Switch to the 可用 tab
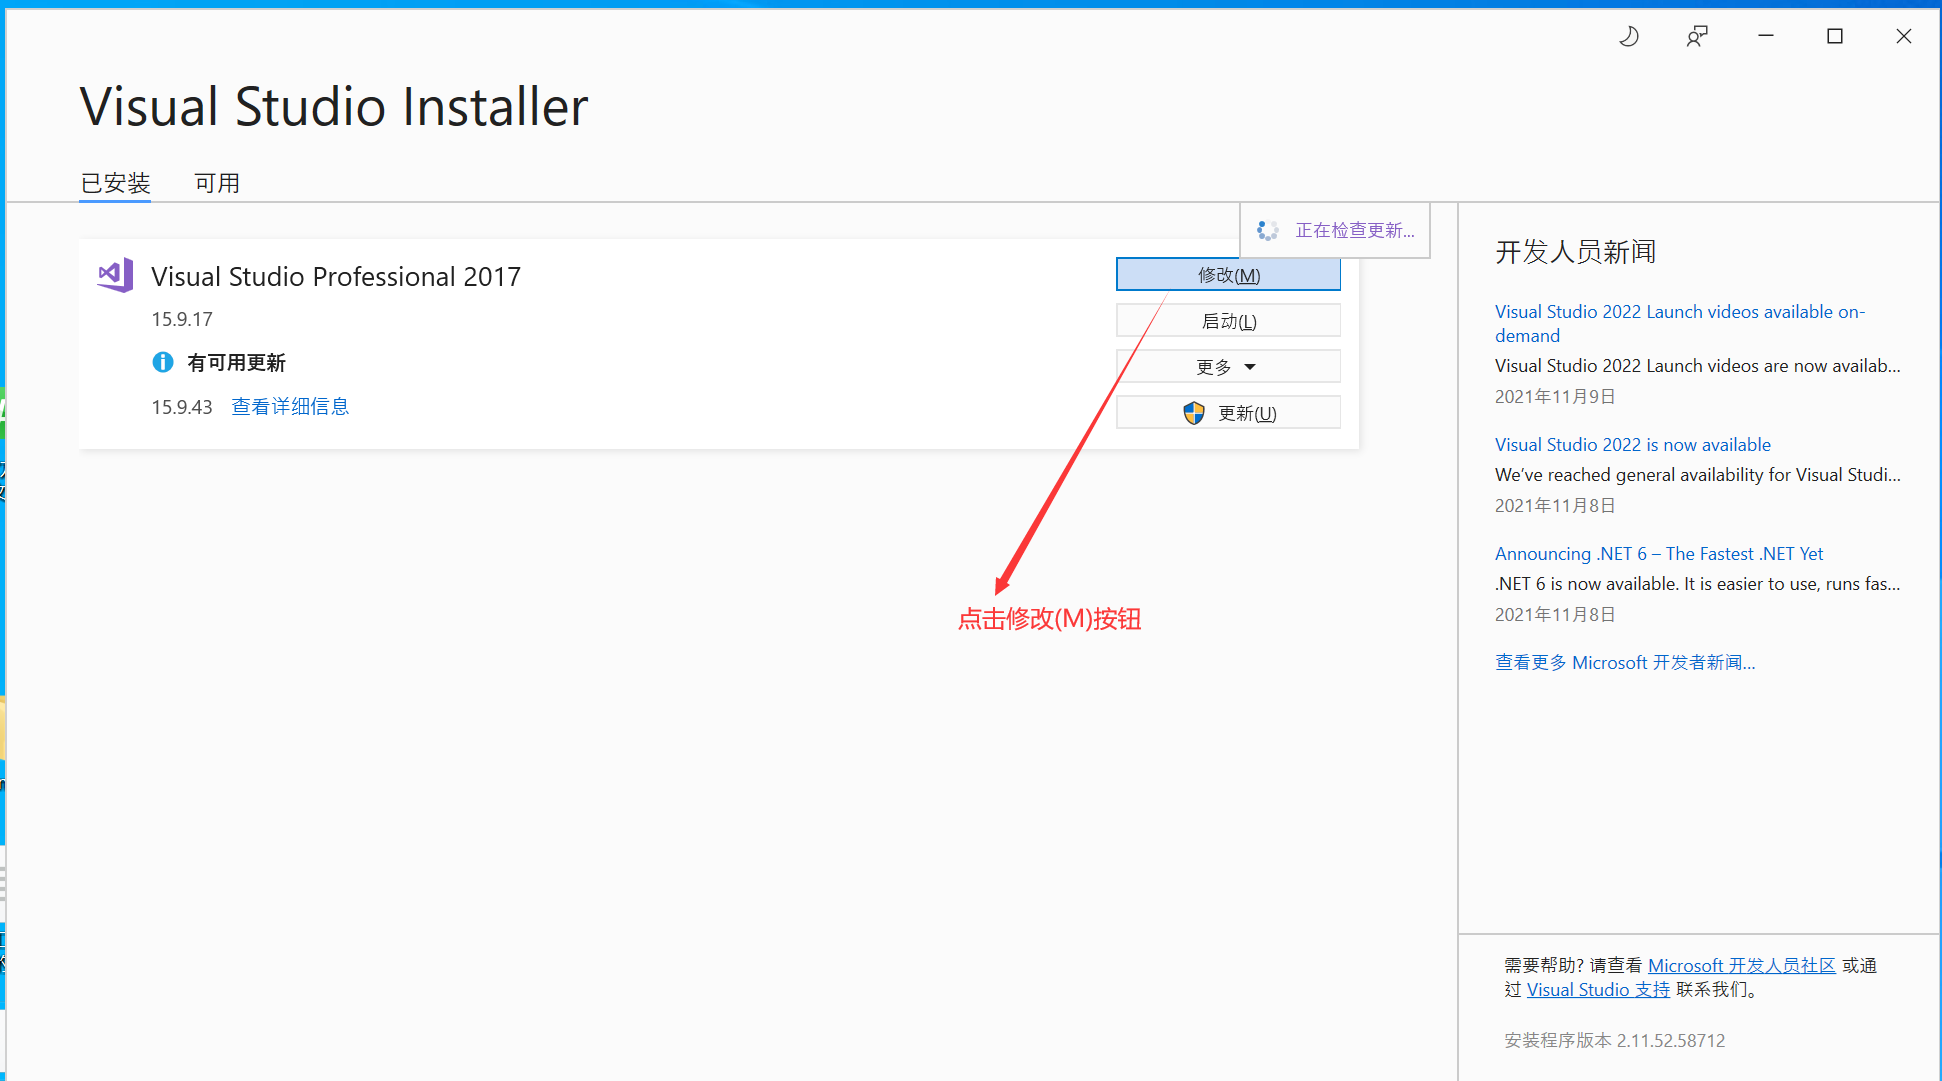1942x1081 pixels. [x=217, y=182]
